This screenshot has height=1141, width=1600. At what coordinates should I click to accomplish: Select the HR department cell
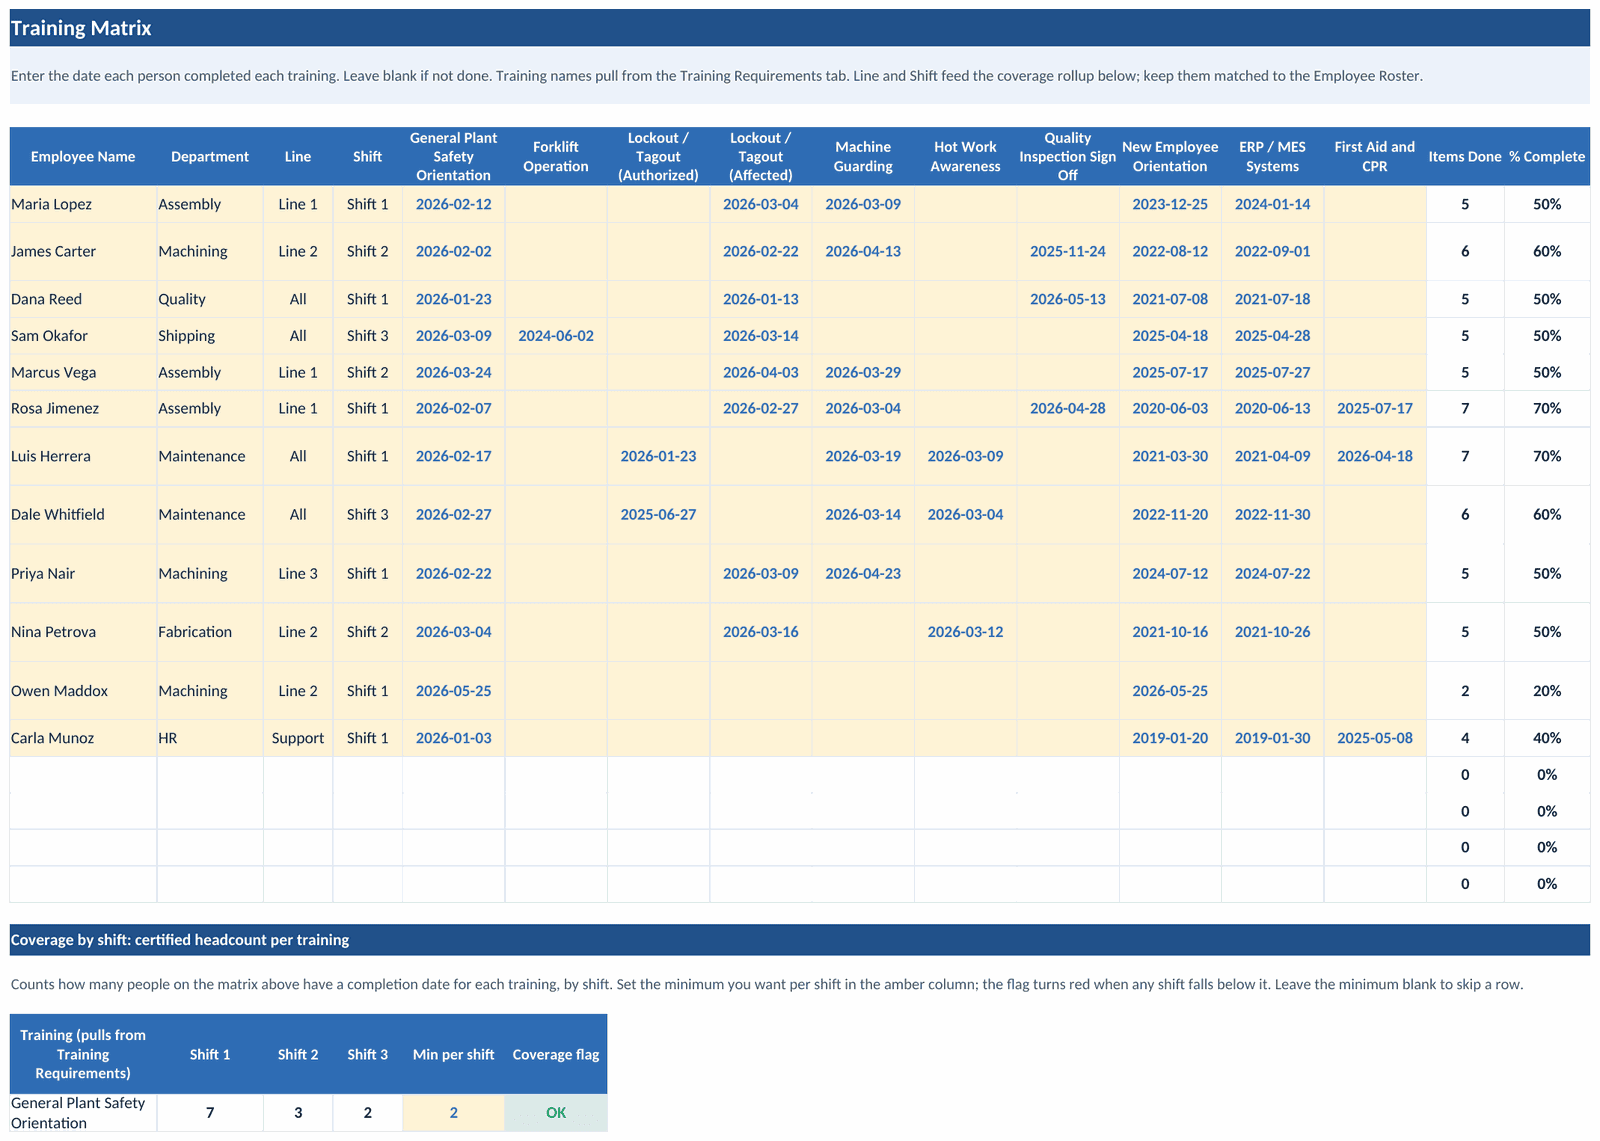[x=210, y=738]
